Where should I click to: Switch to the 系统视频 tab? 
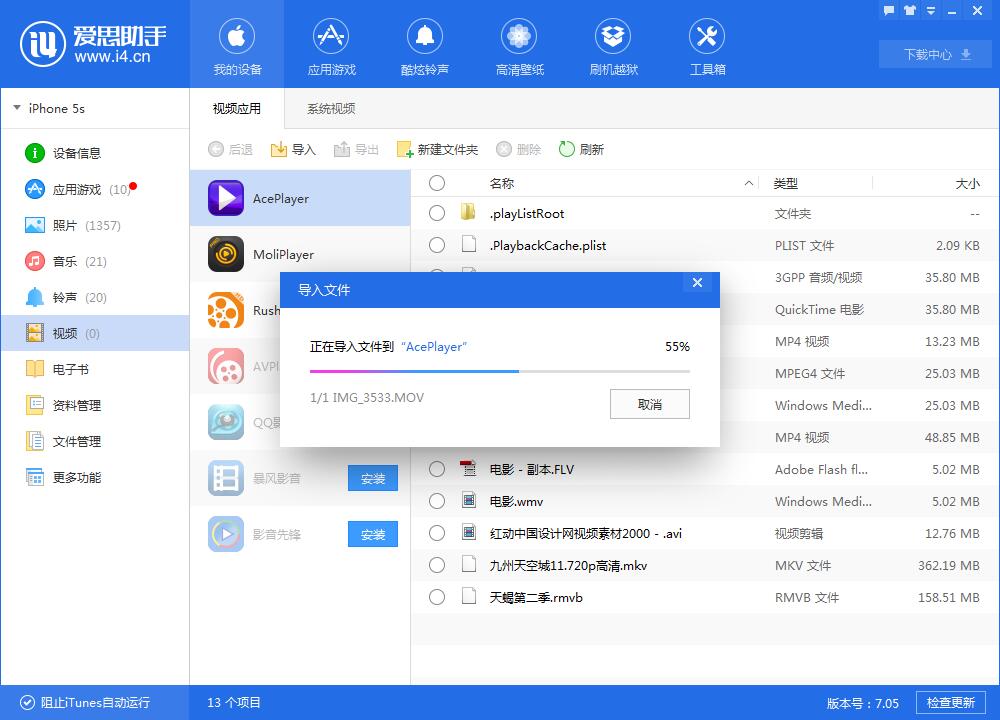click(329, 108)
